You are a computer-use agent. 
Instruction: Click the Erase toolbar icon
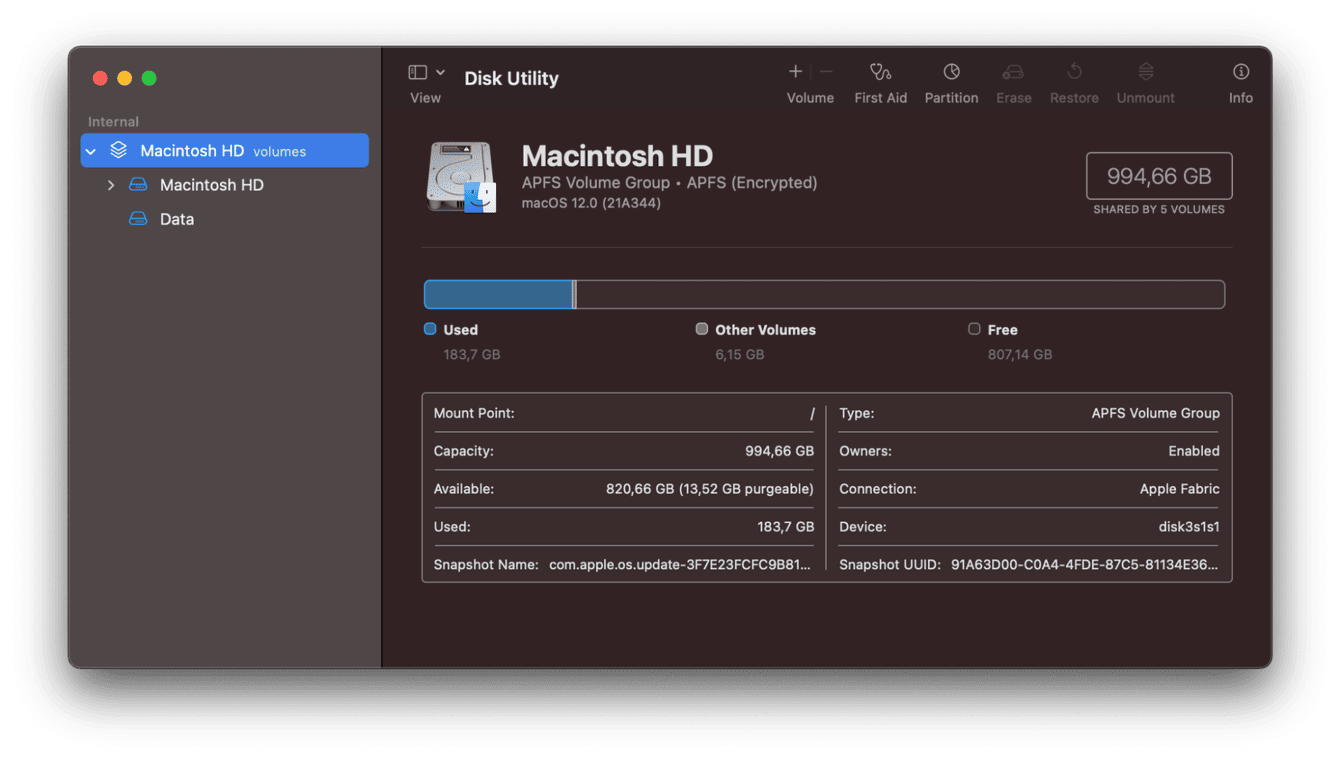[1013, 72]
